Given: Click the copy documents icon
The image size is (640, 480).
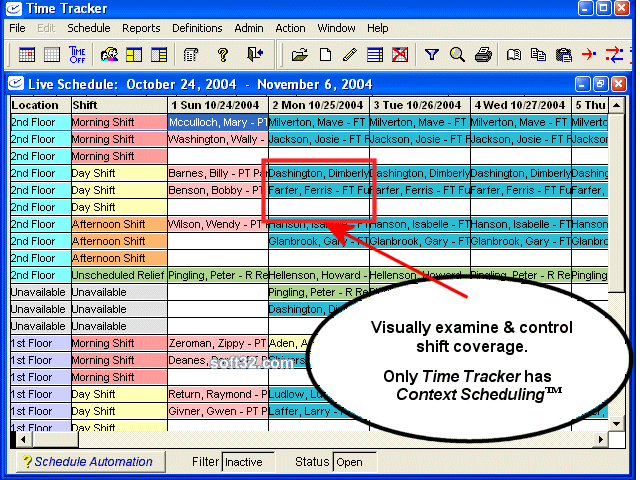Looking at the screenshot, I should pos(538,54).
